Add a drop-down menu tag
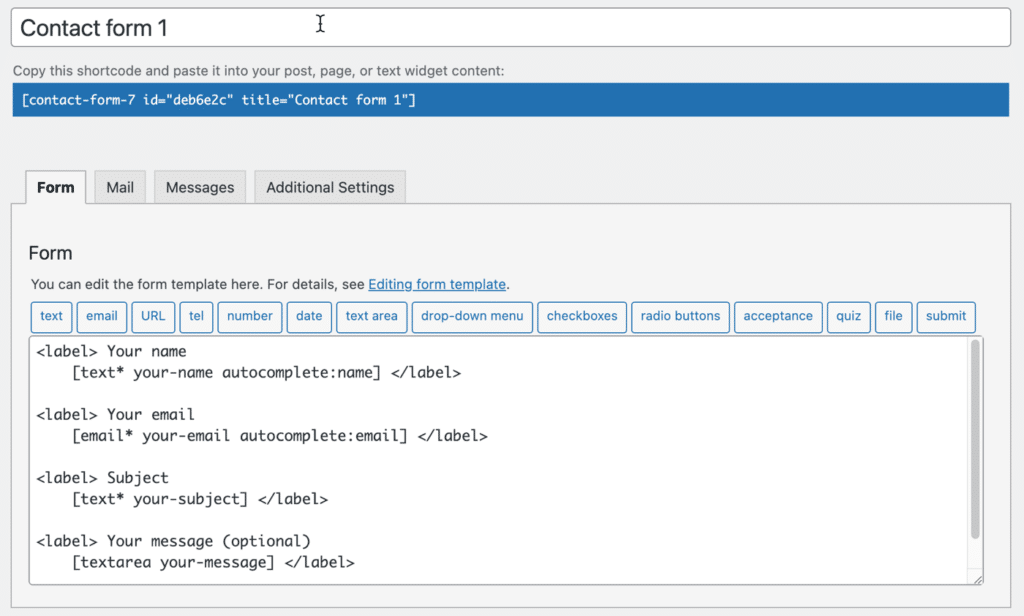1024x616 pixels. [472, 316]
